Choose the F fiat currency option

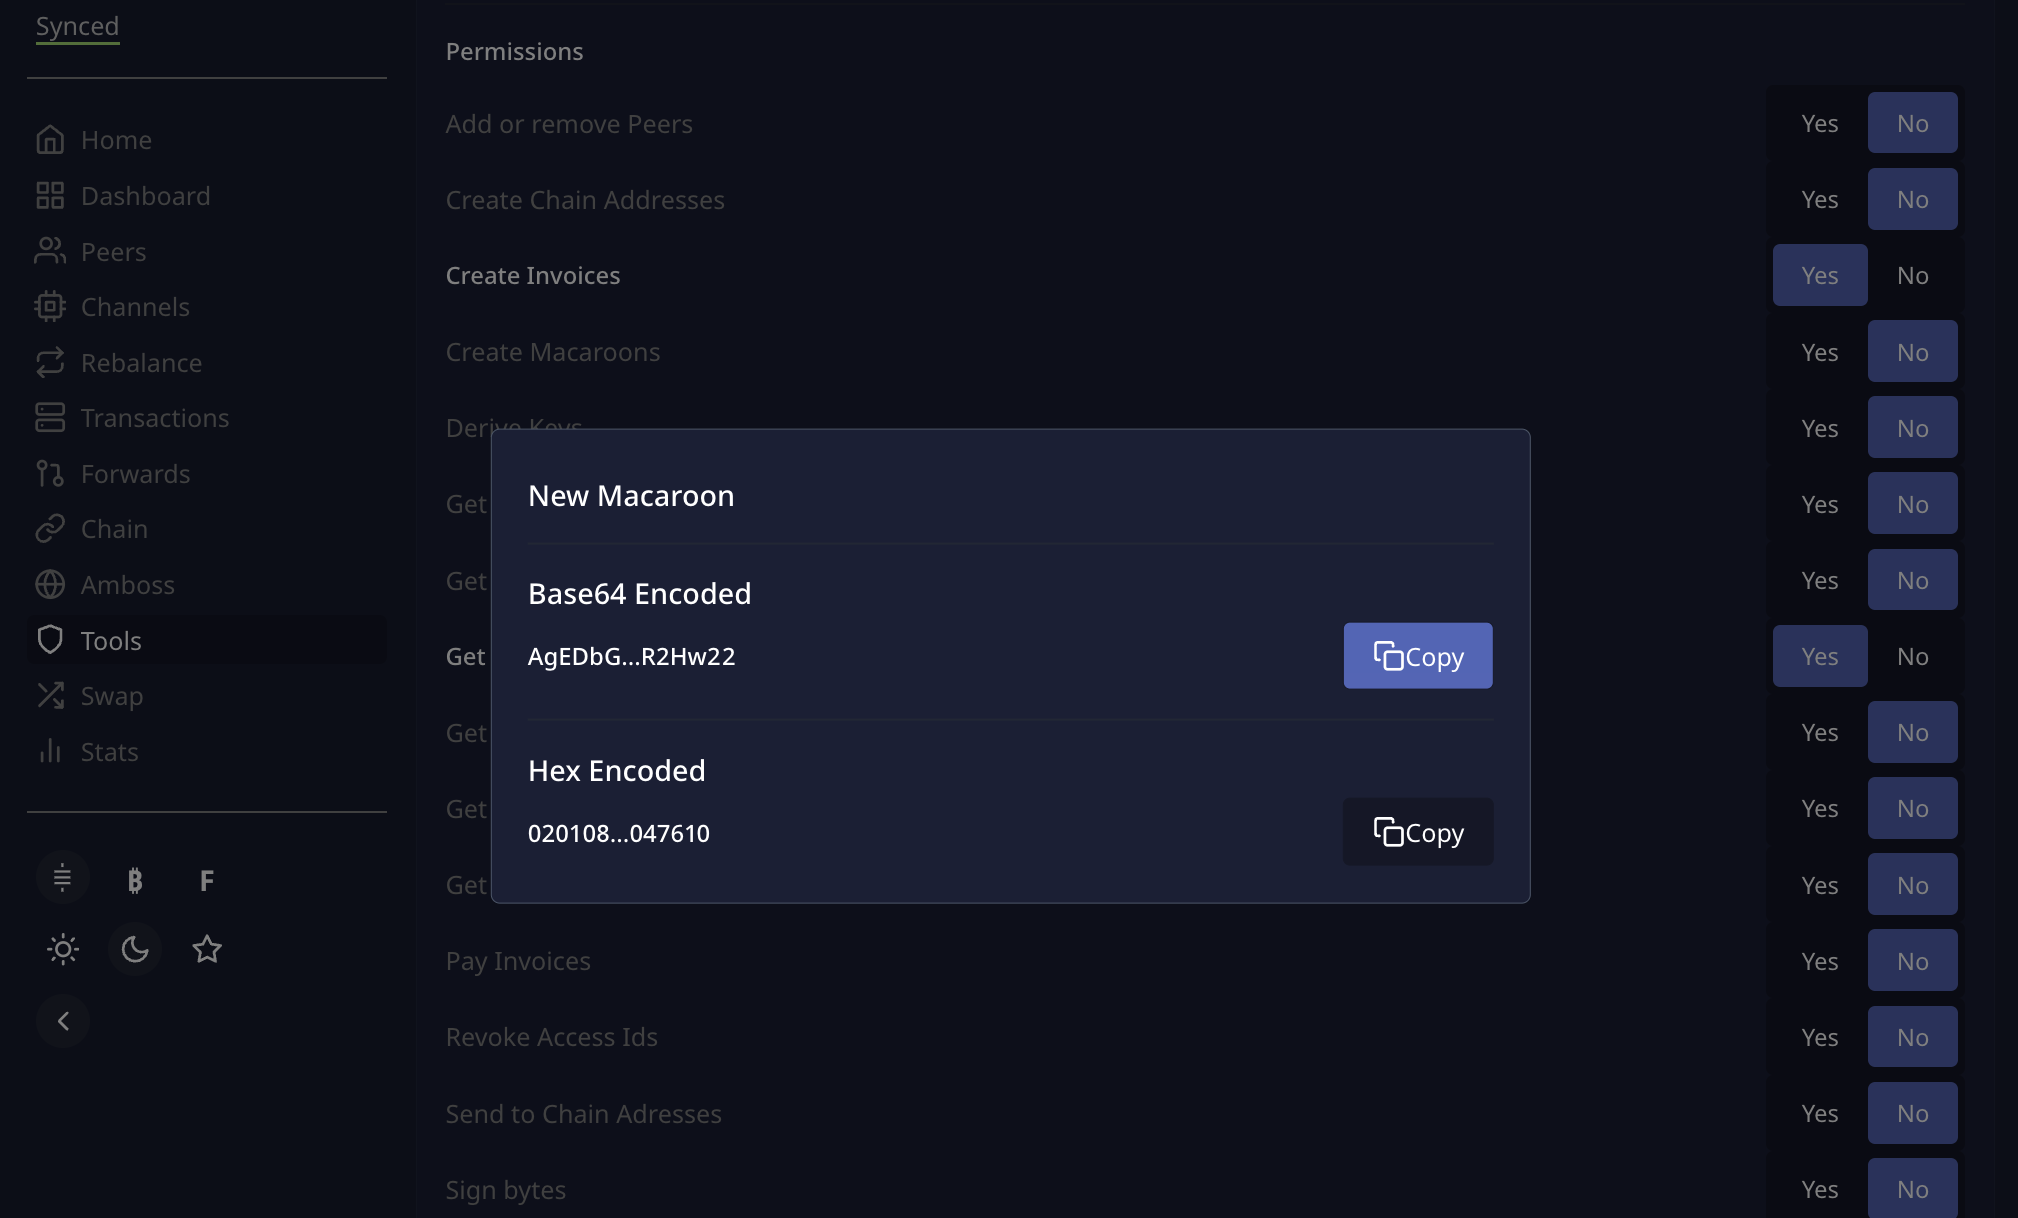pyautogui.click(x=207, y=880)
